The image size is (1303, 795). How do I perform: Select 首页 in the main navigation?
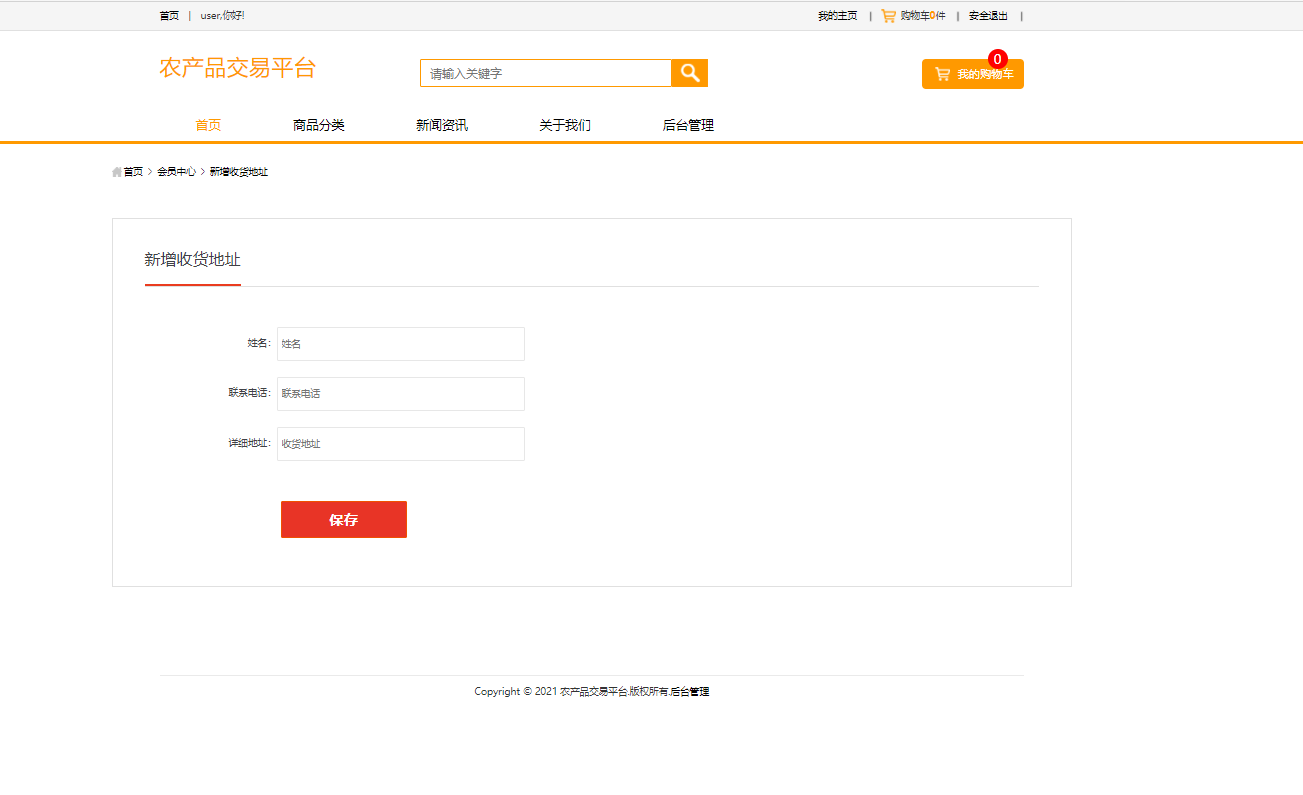[x=207, y=124]
